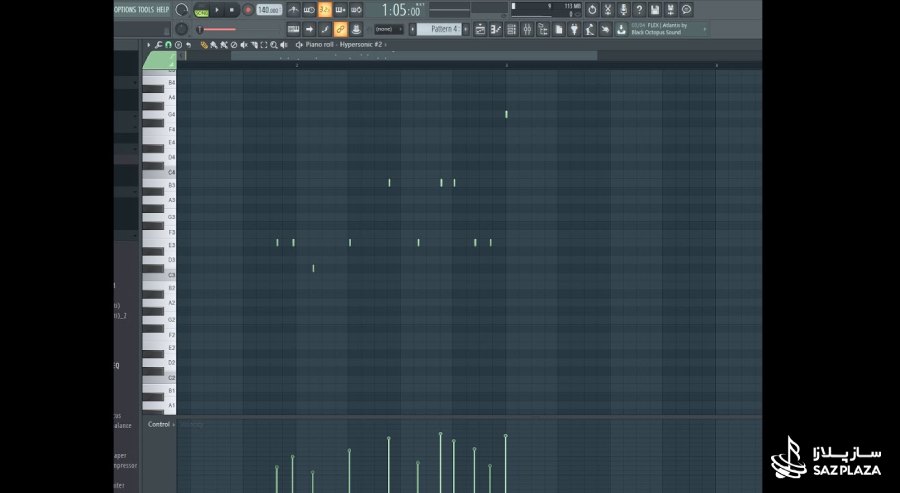The width and height of the screenshot is (900, 493).
Task: Open the plugin picker plug icon
Action: click(575, 29)
